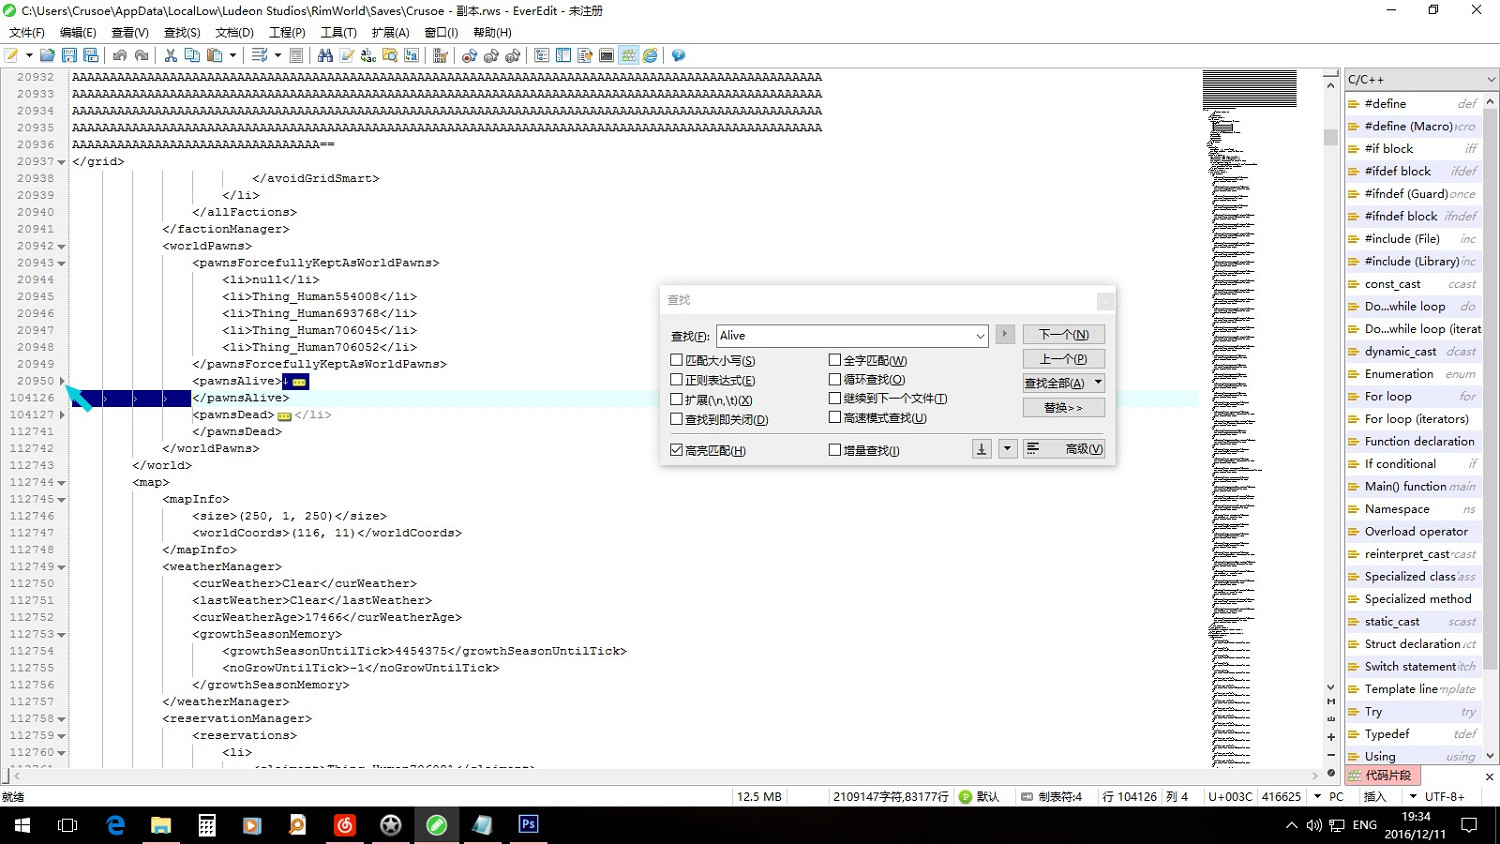Click the Redo arrow in the toolbar

pos(142,56)
